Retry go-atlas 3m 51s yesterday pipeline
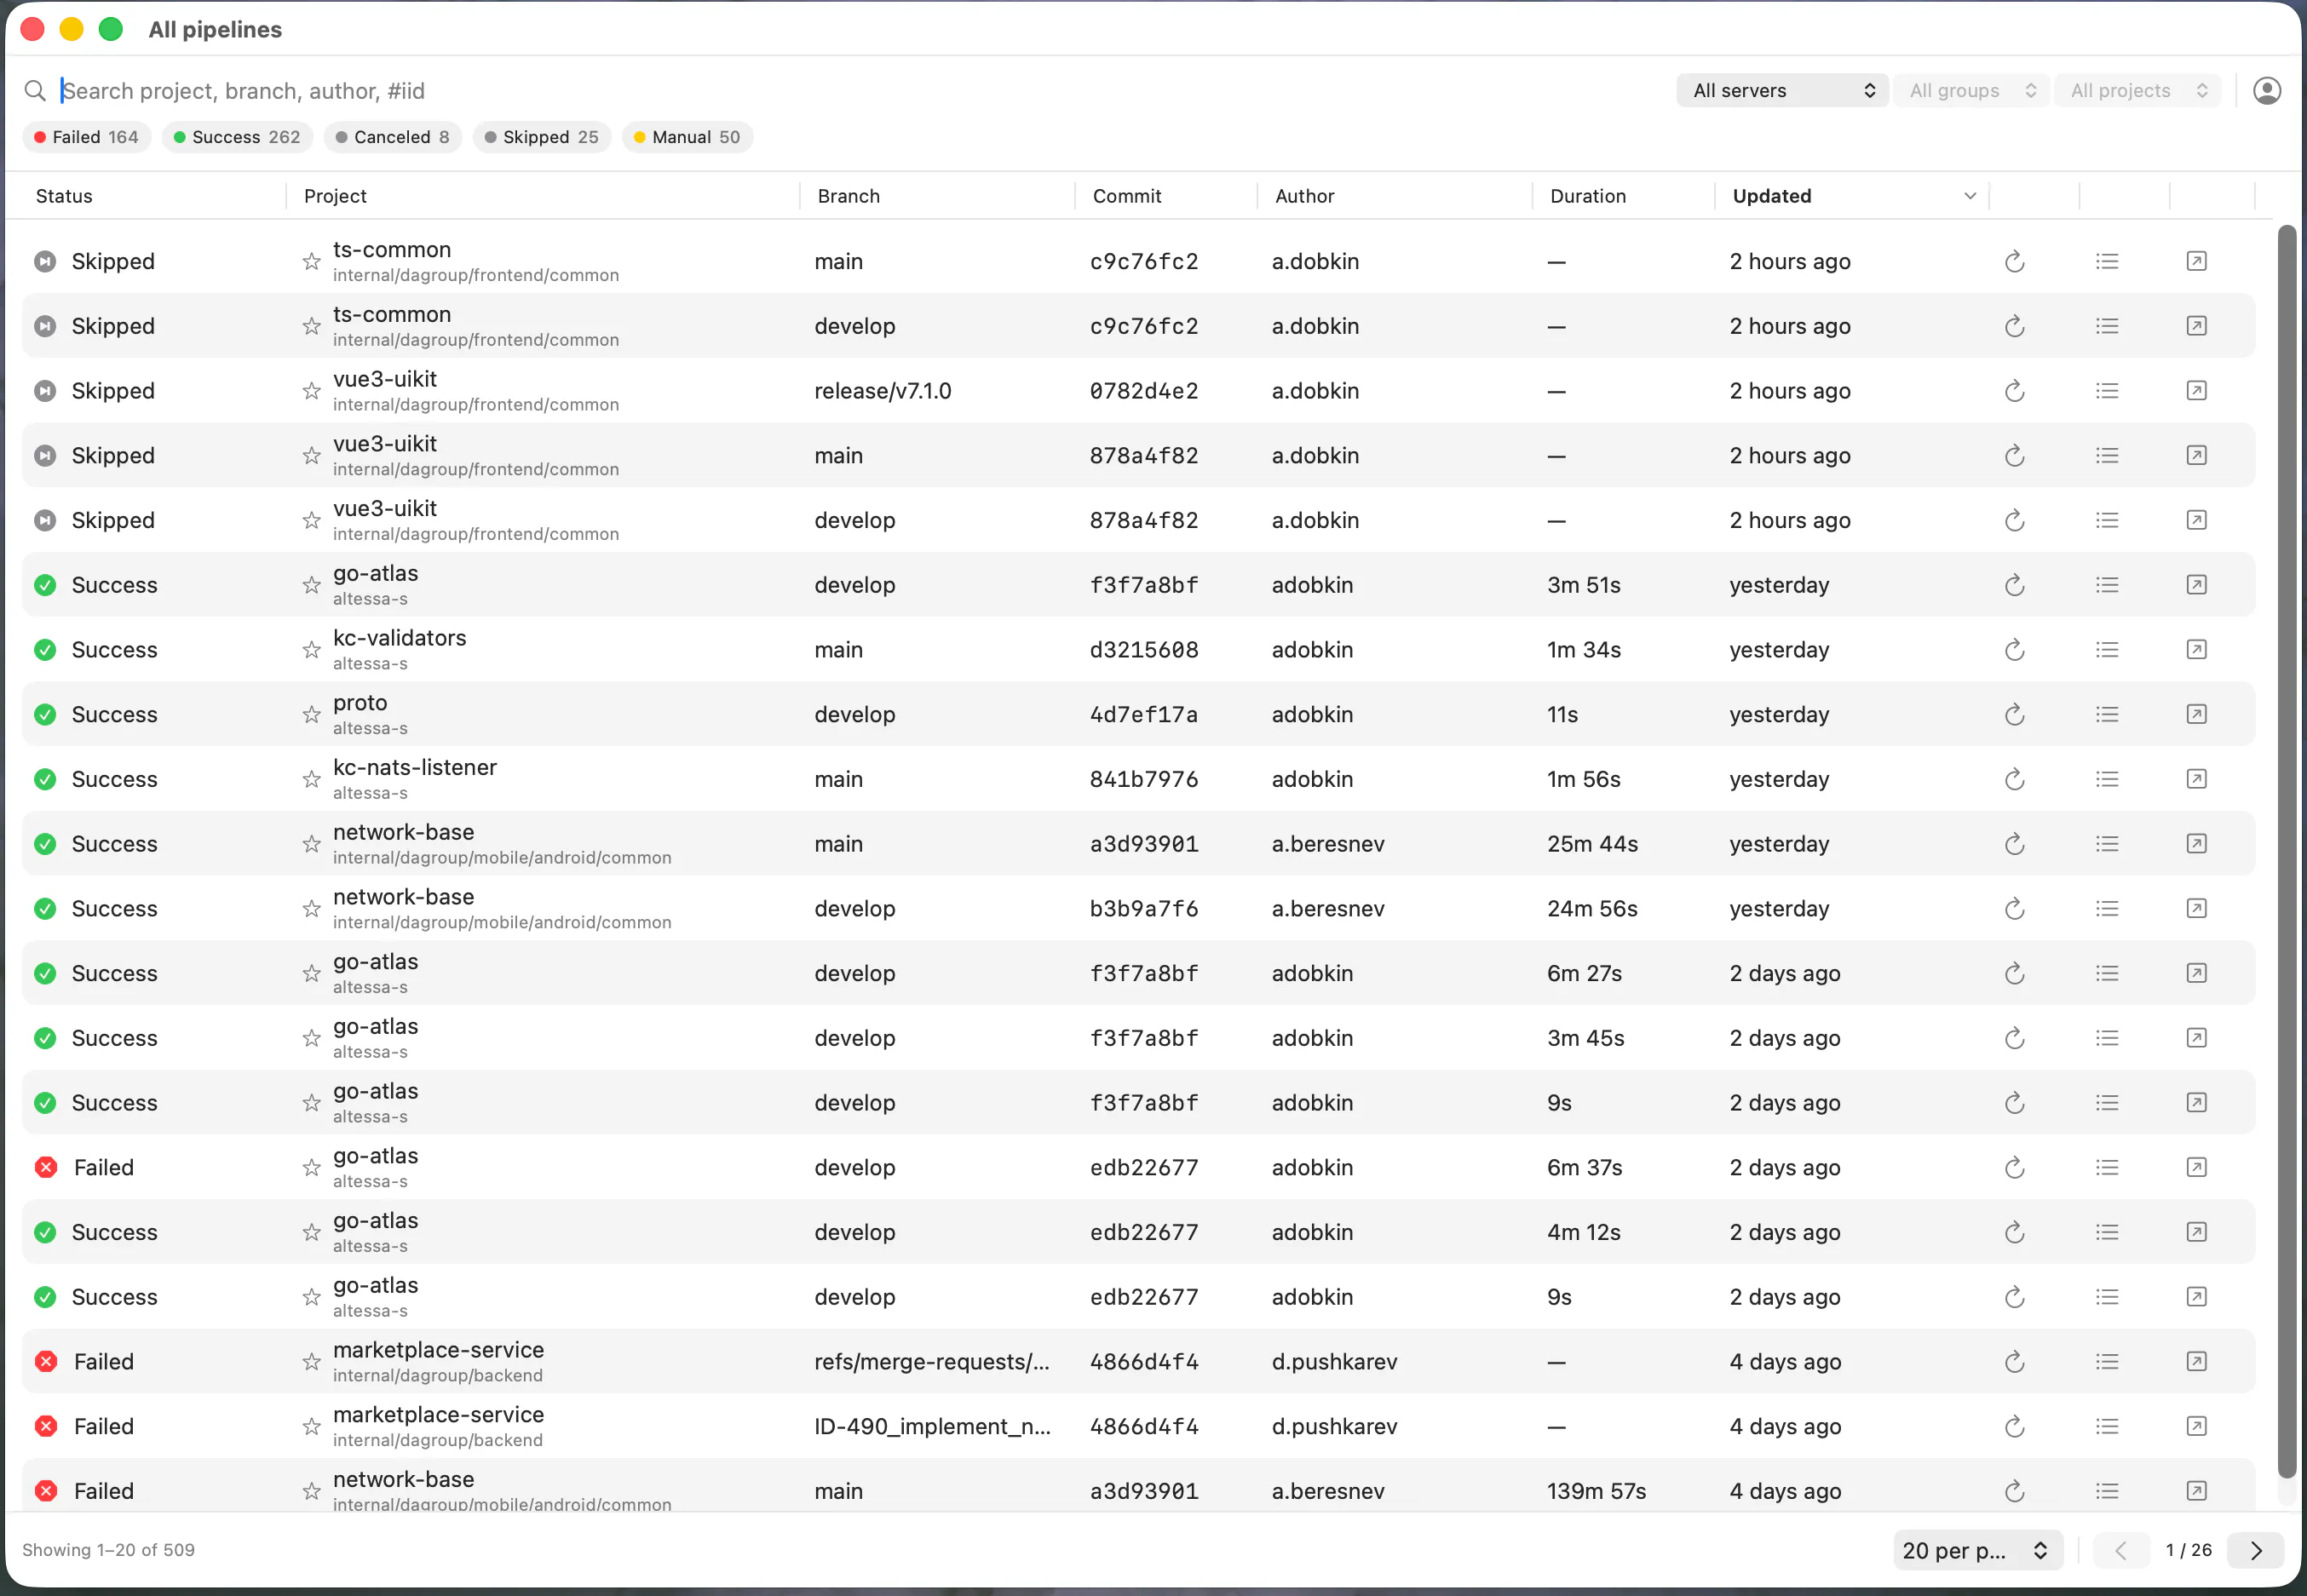The height and width of the screenshot is (1596, 2307). point(2014,585)
